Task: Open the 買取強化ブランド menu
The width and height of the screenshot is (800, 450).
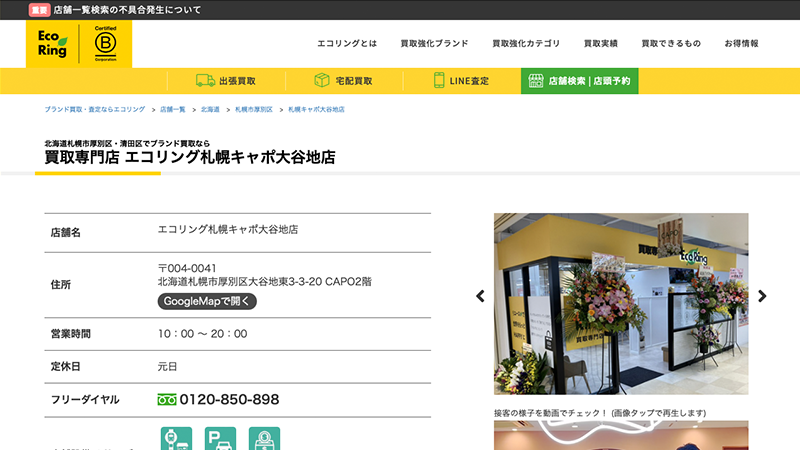Action: pyautogui.click(x=434, y=44)
